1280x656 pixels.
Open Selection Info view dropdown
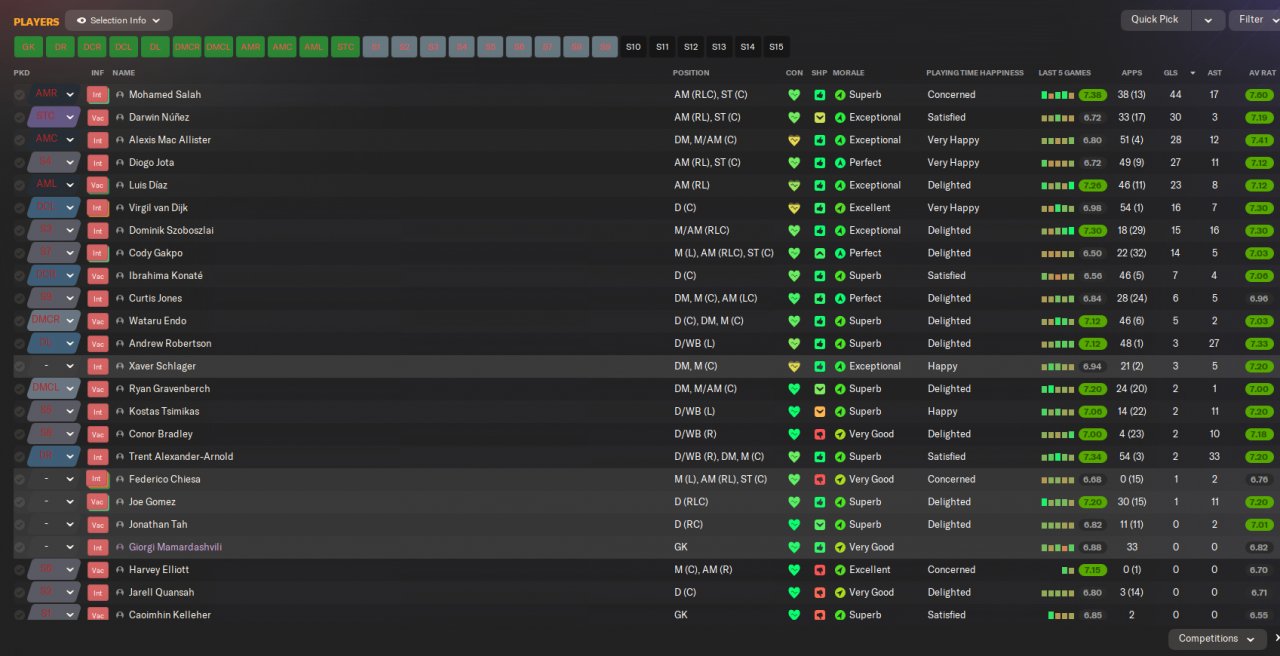(118, 20)
